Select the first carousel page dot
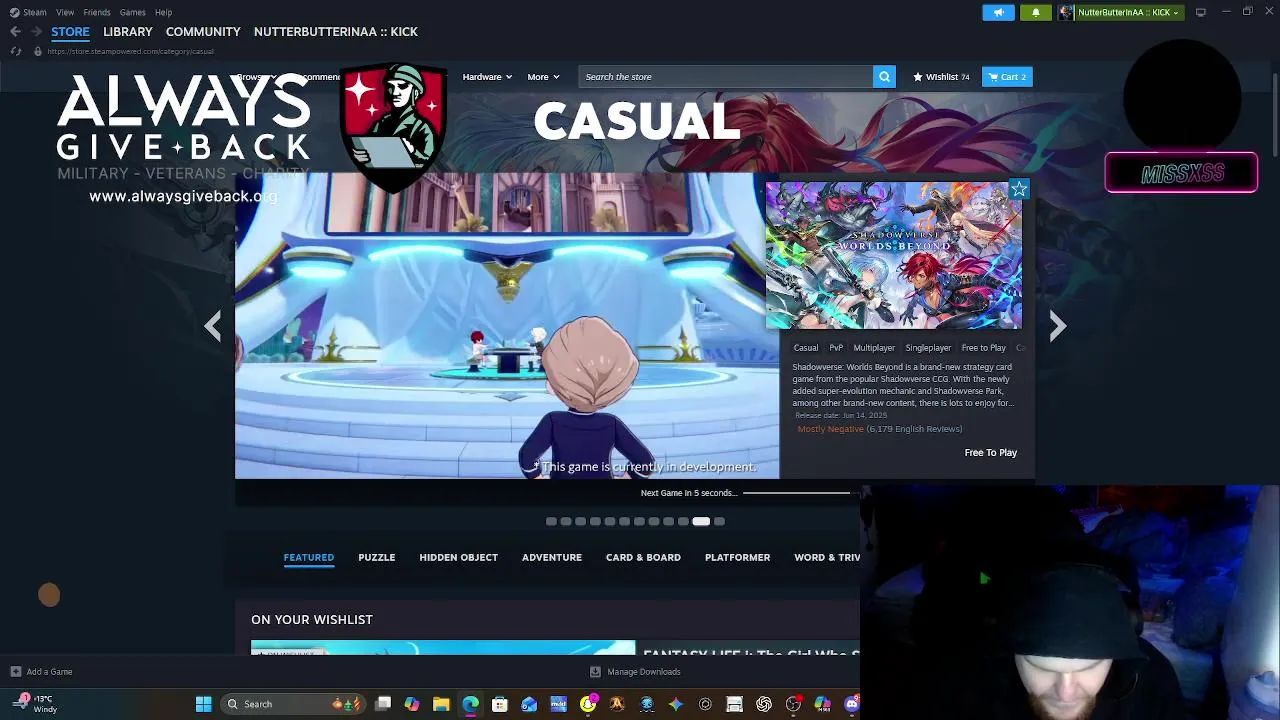The width and height of the screenshot is (1280, 720). click(x=551, y=521)
